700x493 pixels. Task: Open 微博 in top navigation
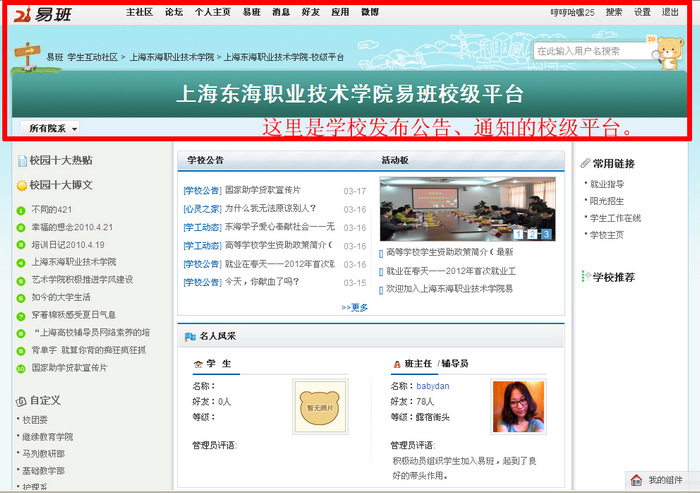click(x=370, y=13)
